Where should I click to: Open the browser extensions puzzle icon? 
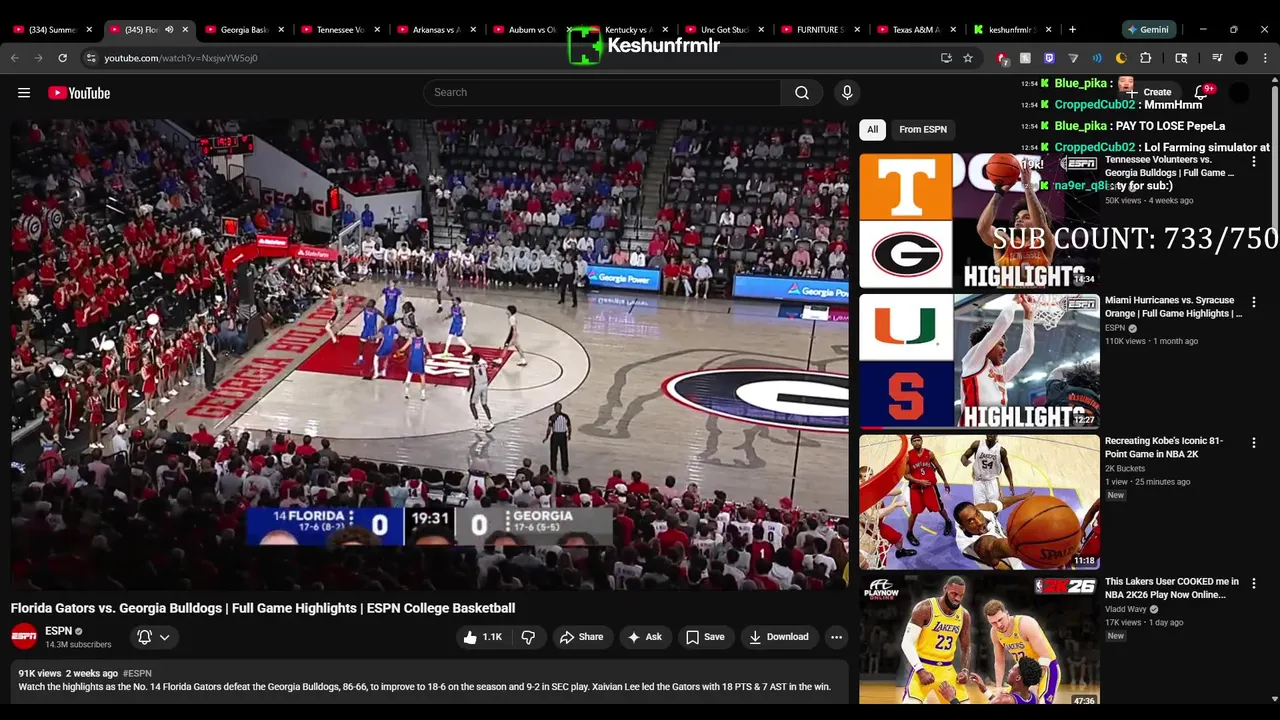tap(1146, 58)
